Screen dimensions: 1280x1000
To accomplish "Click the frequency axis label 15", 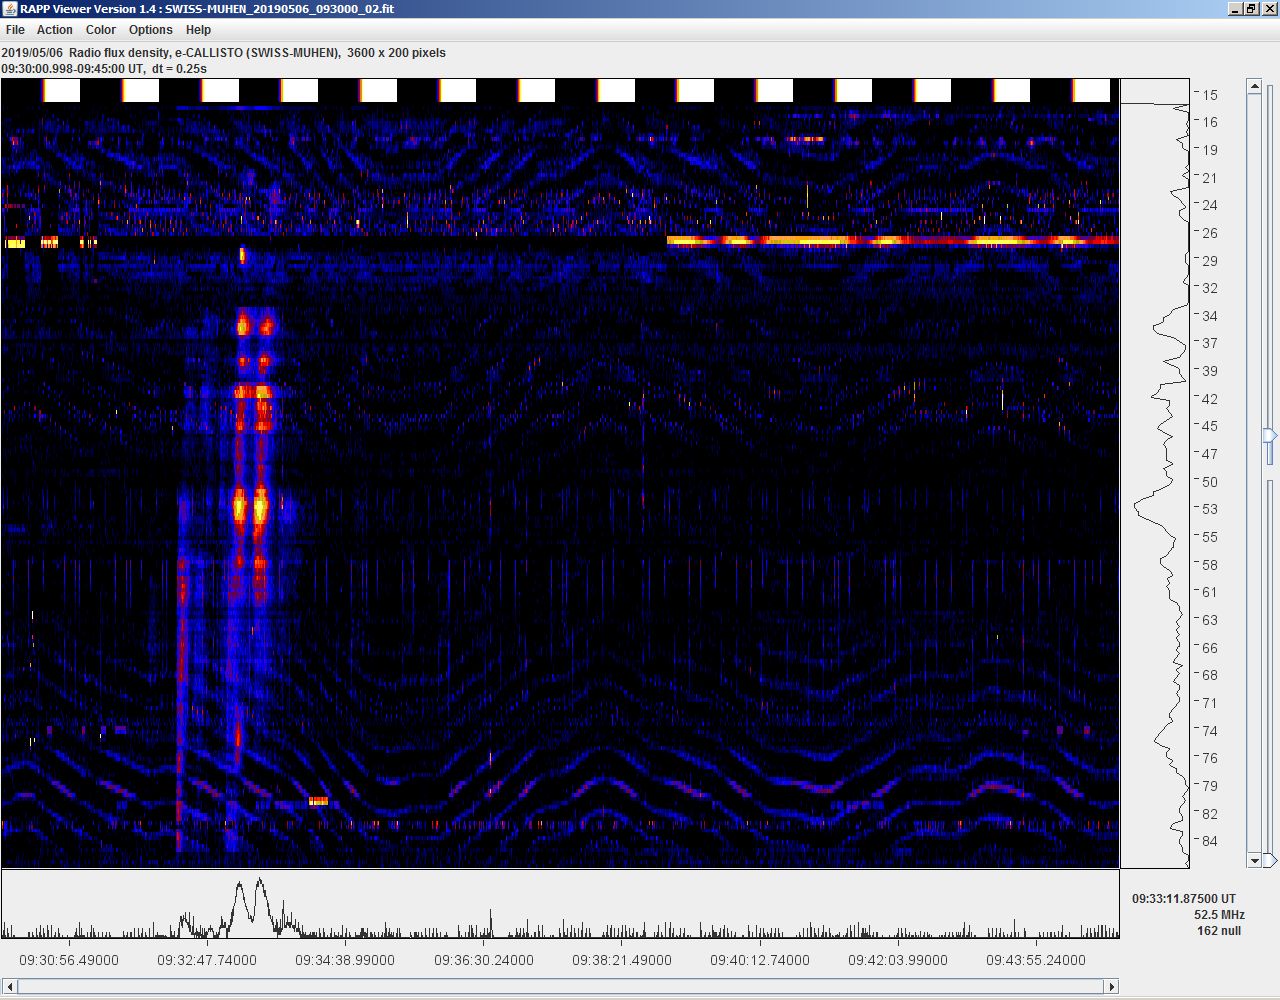I will tap(1210, 95).
